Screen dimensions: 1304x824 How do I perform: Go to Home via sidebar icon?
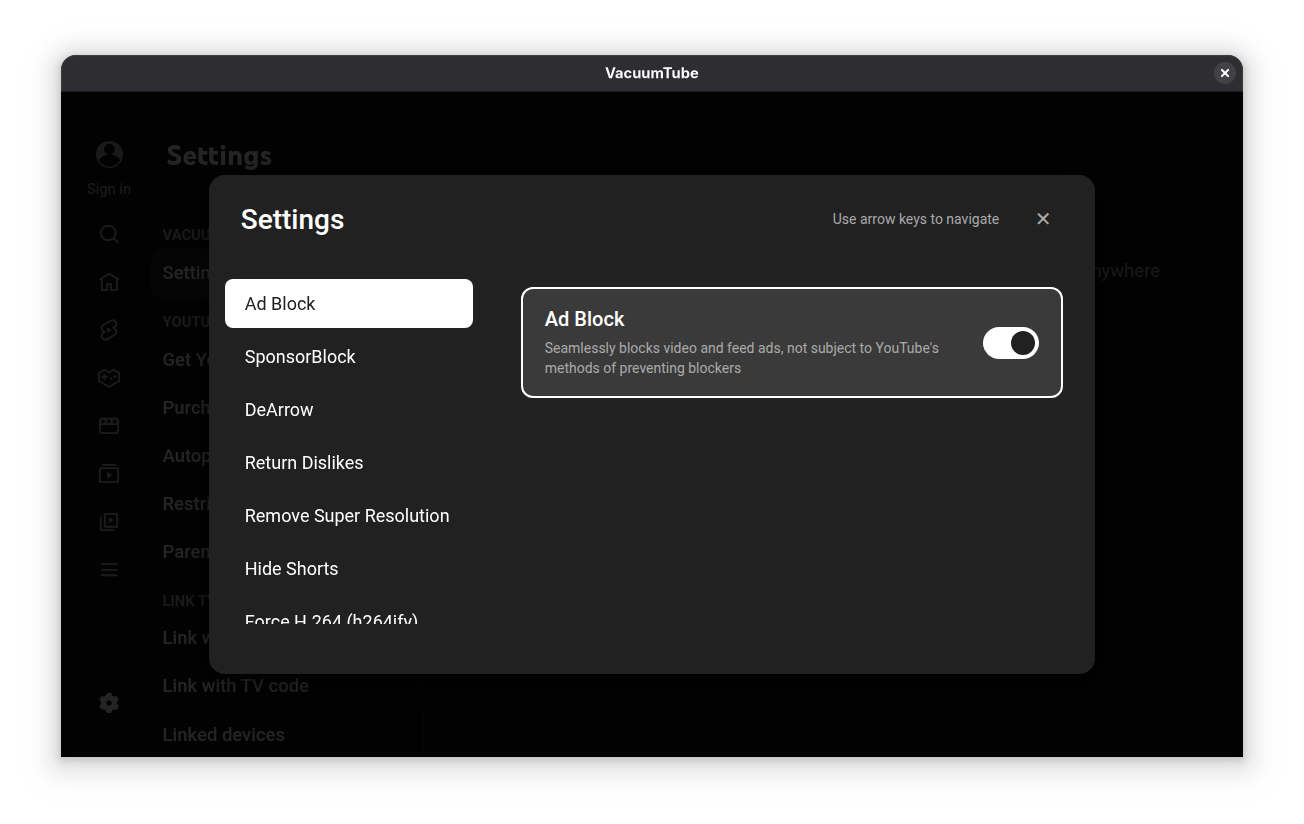tap(109, 282)
